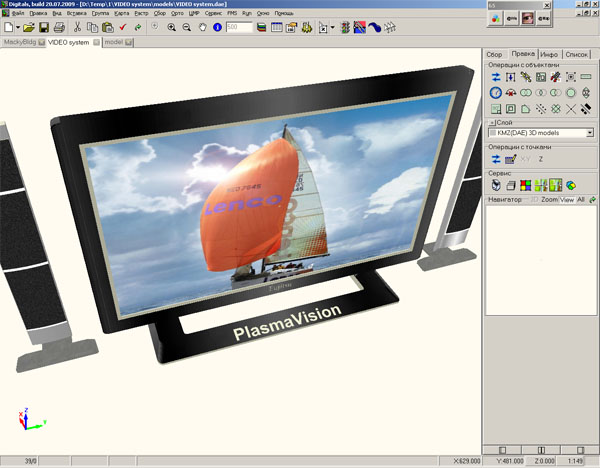
Task: Click the Z point operation button
Action: pyautogui.click(x=541, y=159)
